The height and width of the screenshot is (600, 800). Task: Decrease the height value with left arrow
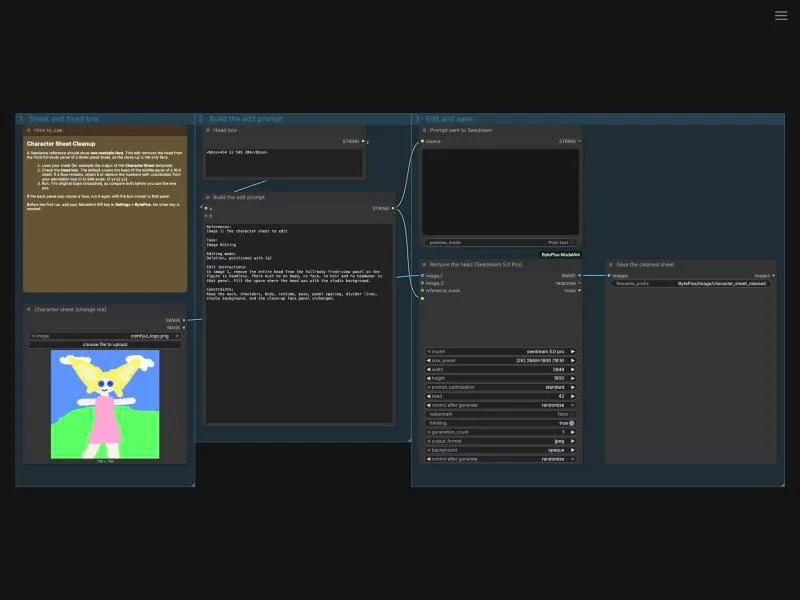pyautogui.click(x=429, y=378)
